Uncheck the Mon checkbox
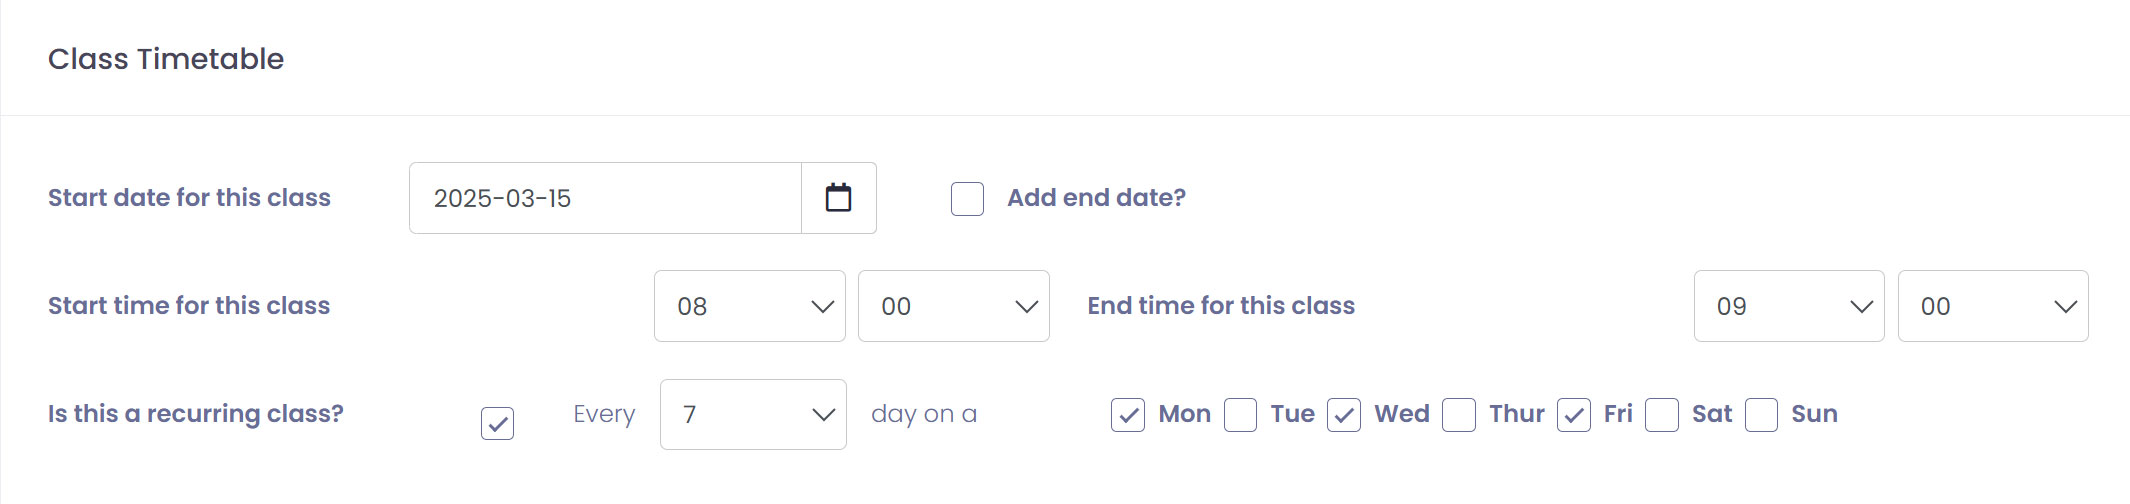This screenshot has width=2130, height=504. click(1128, 415)
